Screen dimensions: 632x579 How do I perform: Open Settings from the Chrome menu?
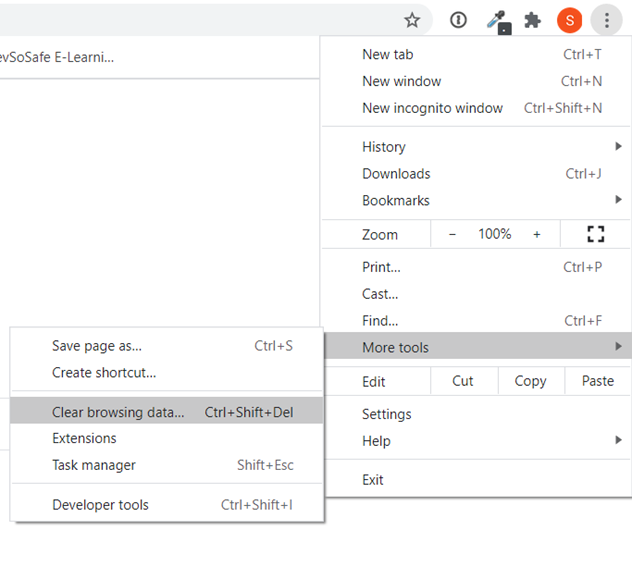[x=387, y=414]
